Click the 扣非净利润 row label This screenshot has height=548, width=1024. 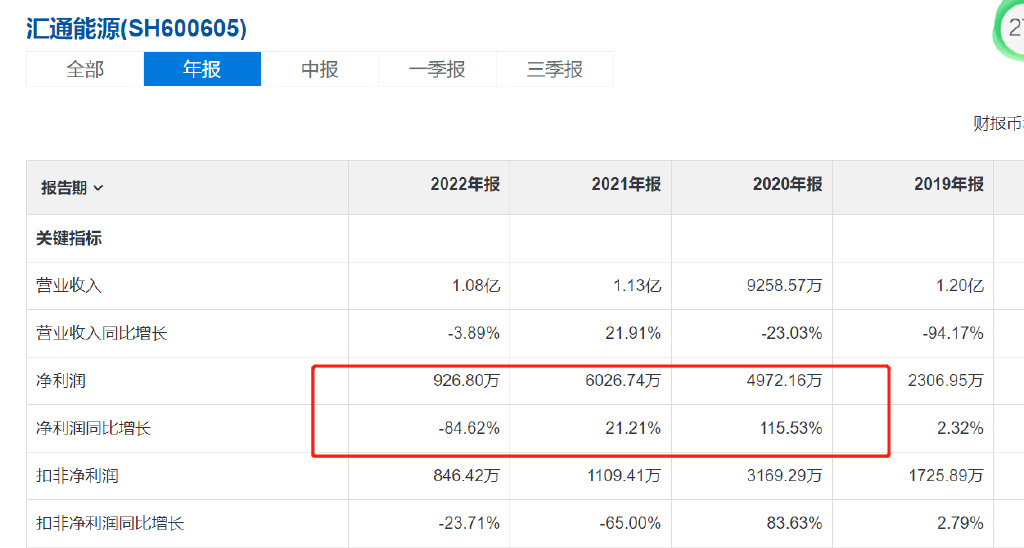[x=77, y=475]
